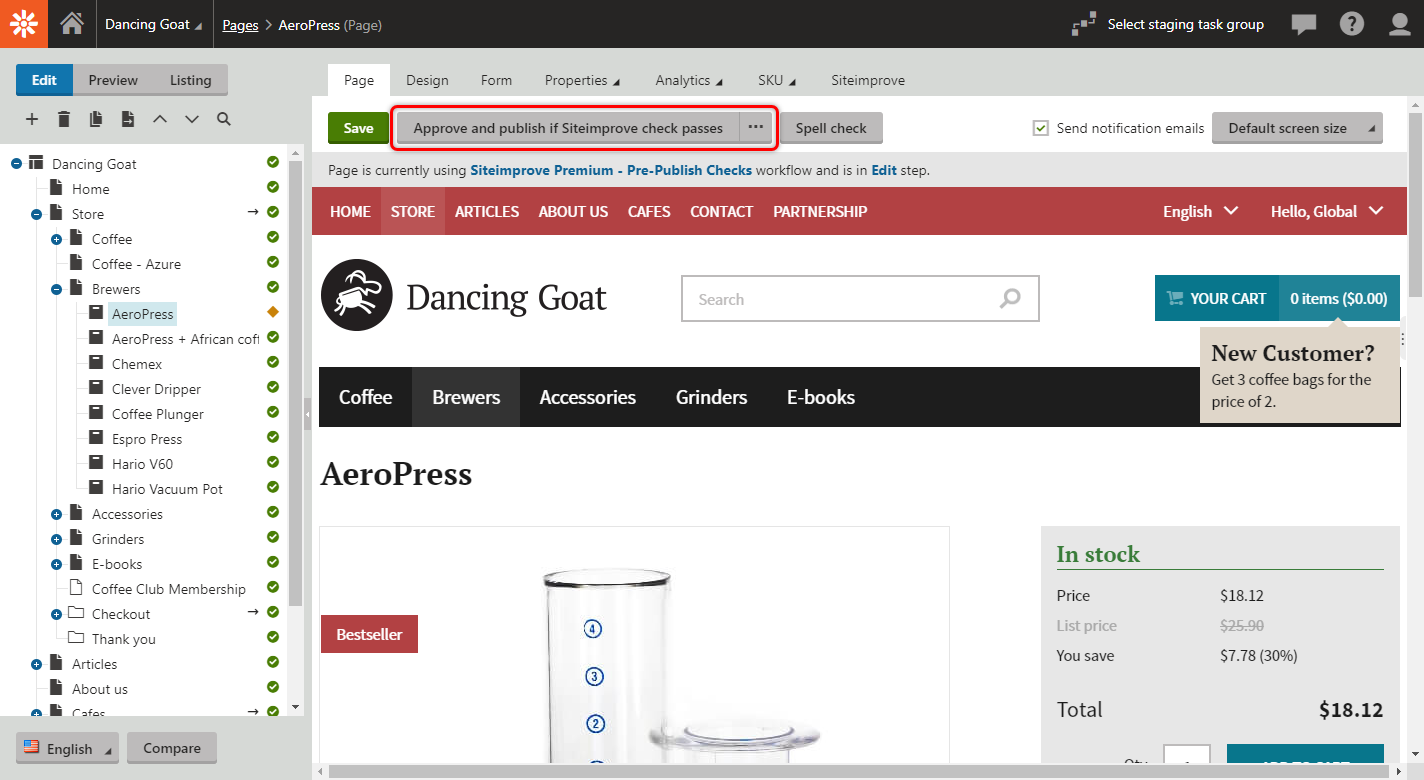Expand the Grinders tree node
This screenshot has height=780, width=1424.
[56, 539]
